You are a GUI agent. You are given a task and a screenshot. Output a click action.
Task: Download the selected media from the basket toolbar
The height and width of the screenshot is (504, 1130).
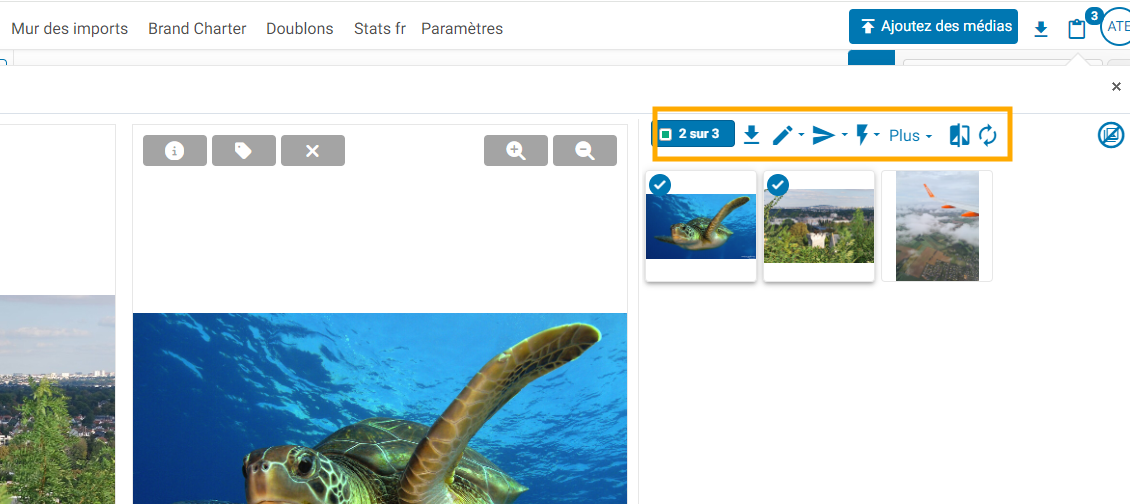coord(752,135)
